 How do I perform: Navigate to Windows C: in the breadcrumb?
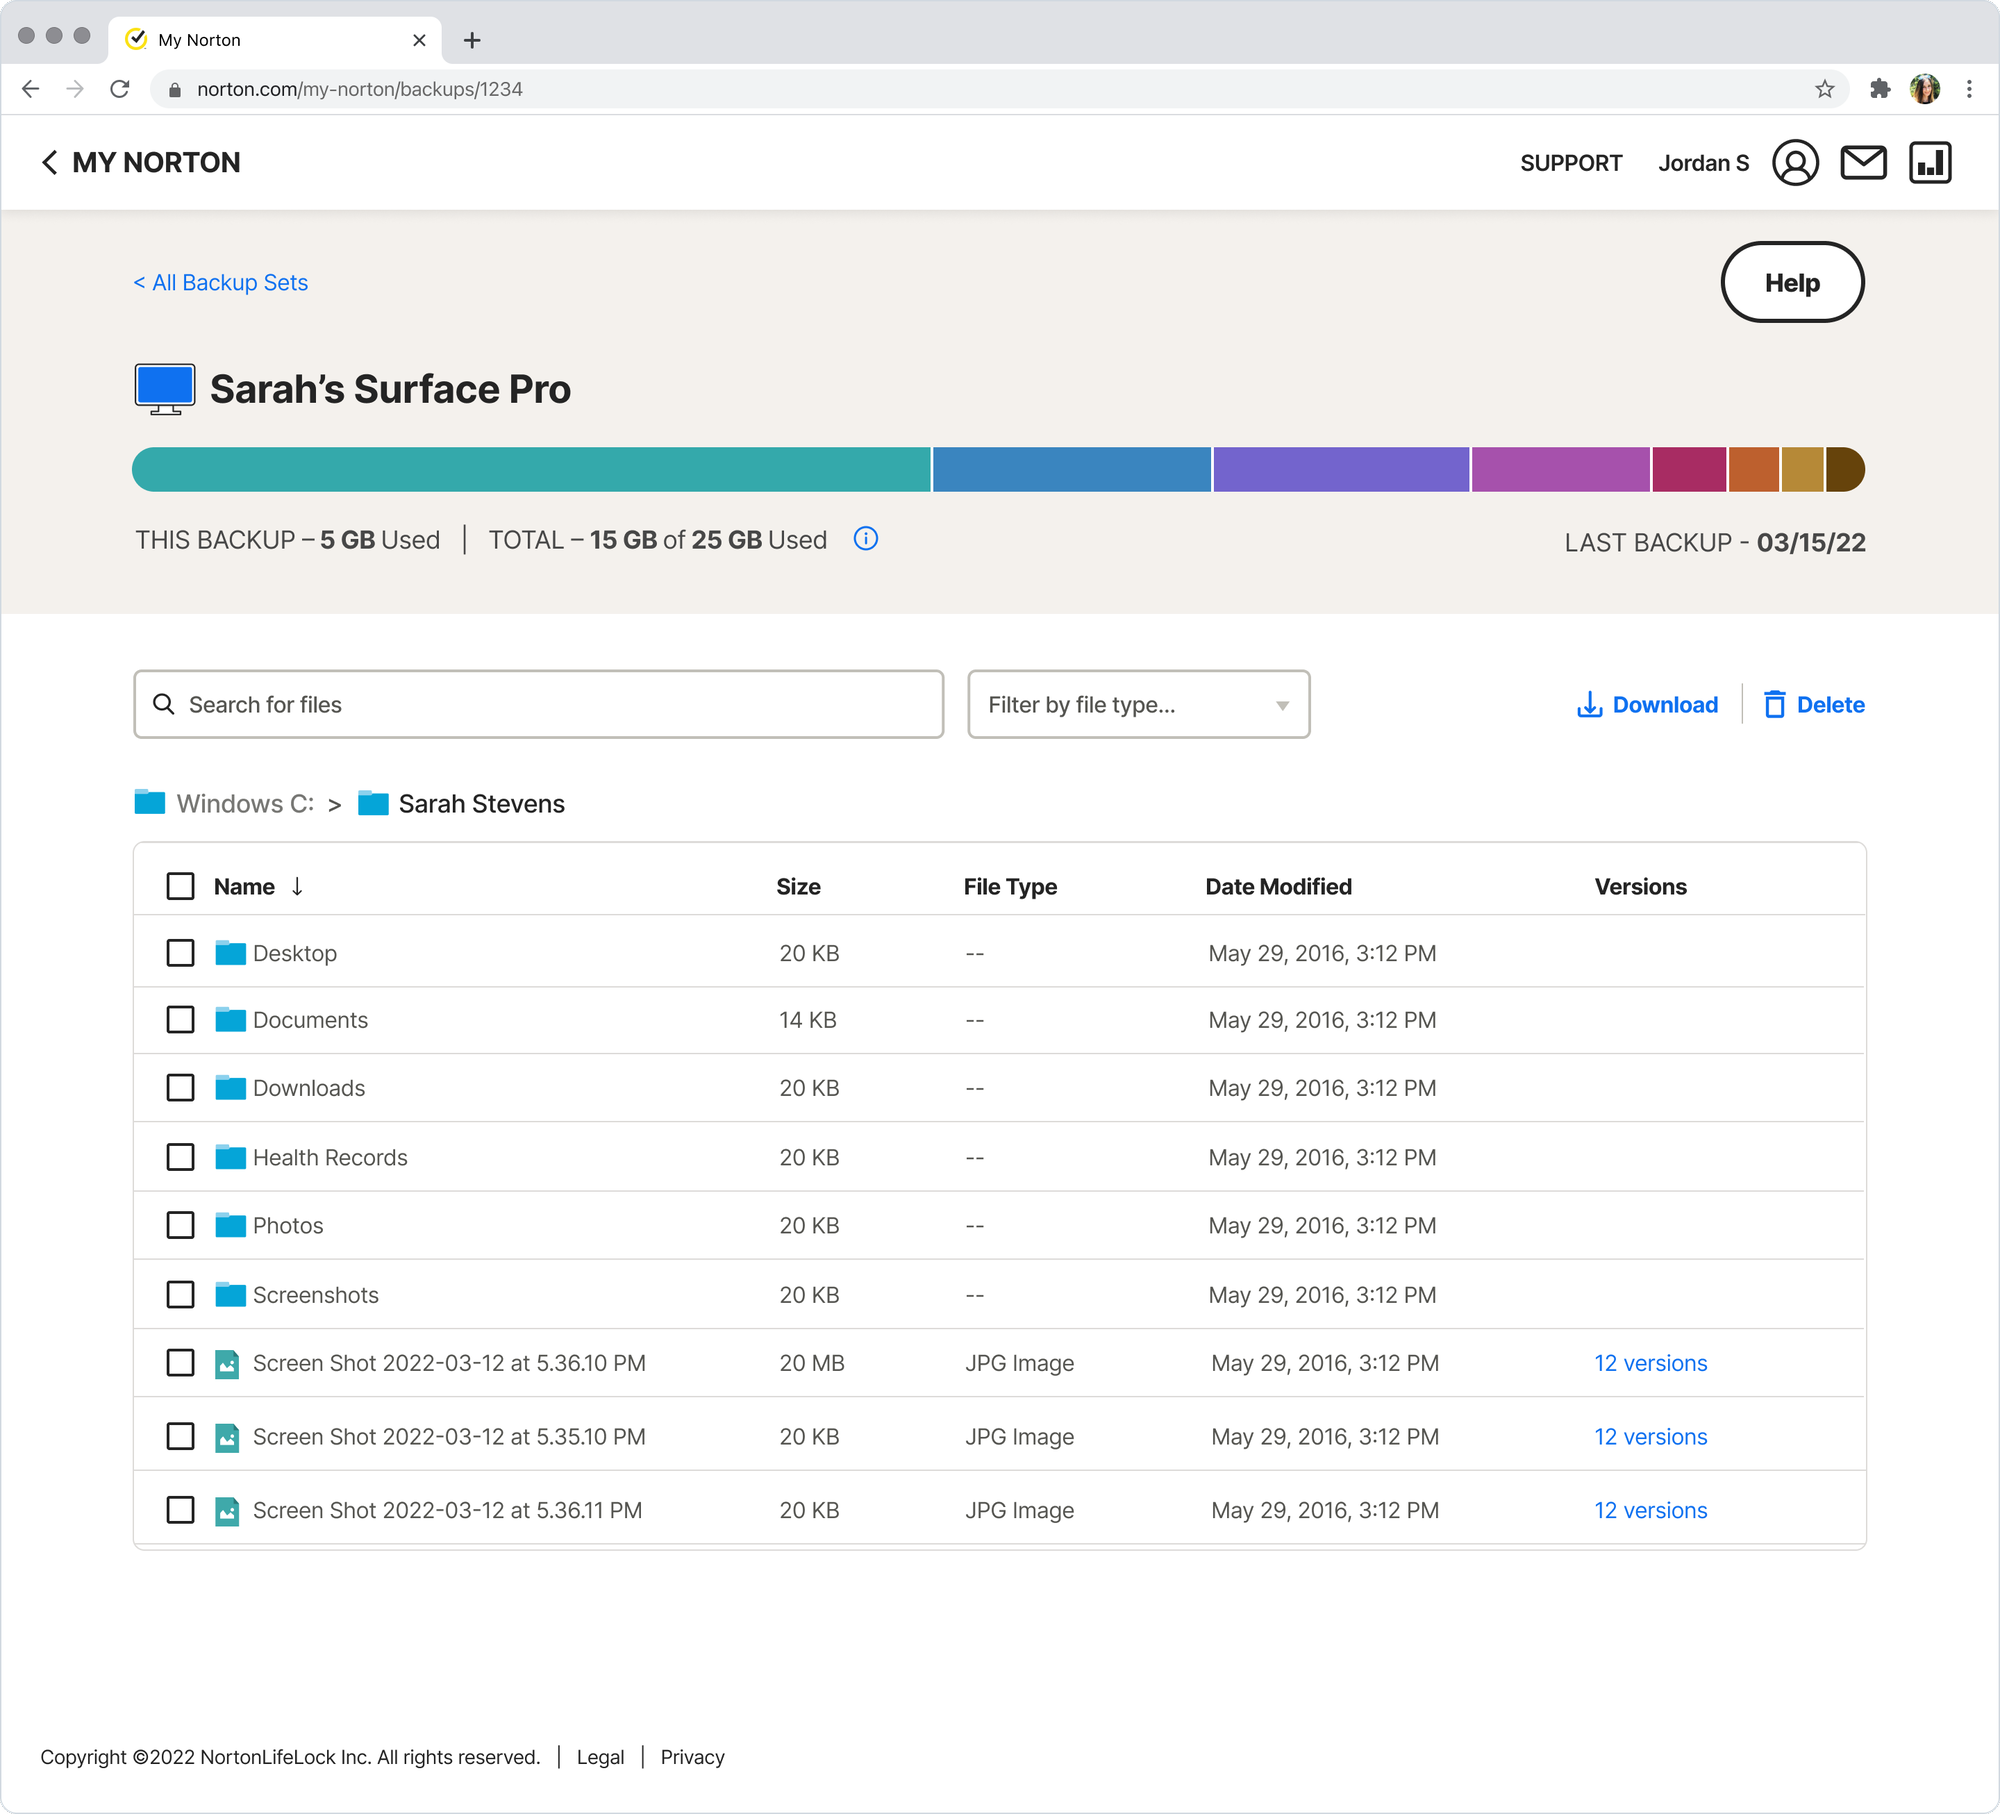click(245, 804)
